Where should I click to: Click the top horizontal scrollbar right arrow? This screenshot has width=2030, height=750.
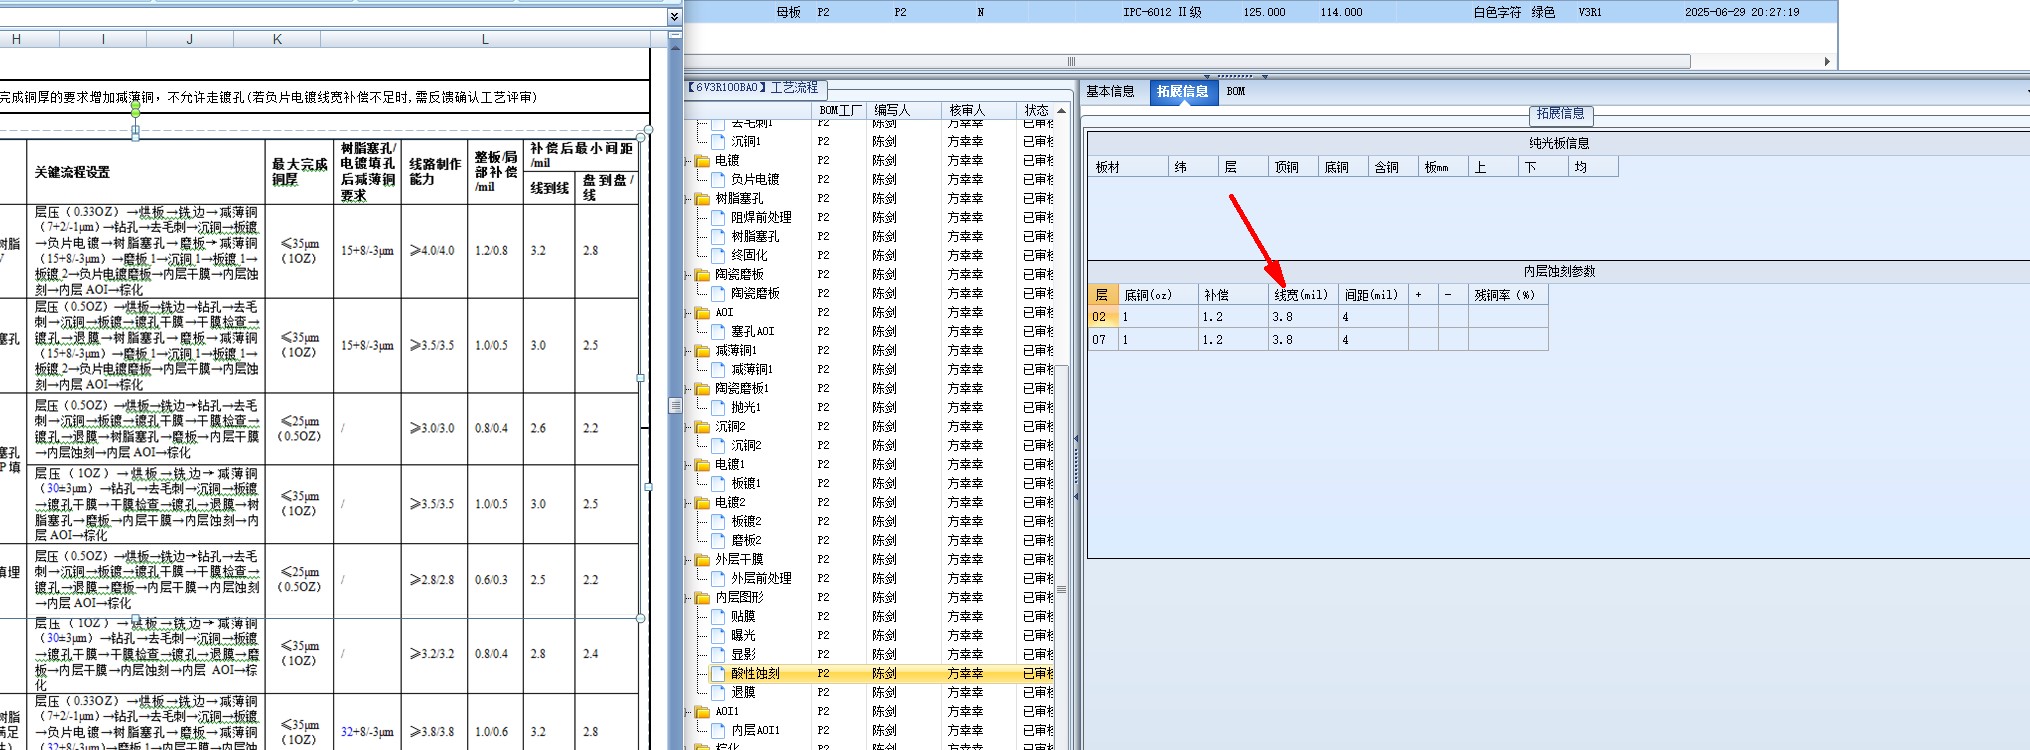1828,62
